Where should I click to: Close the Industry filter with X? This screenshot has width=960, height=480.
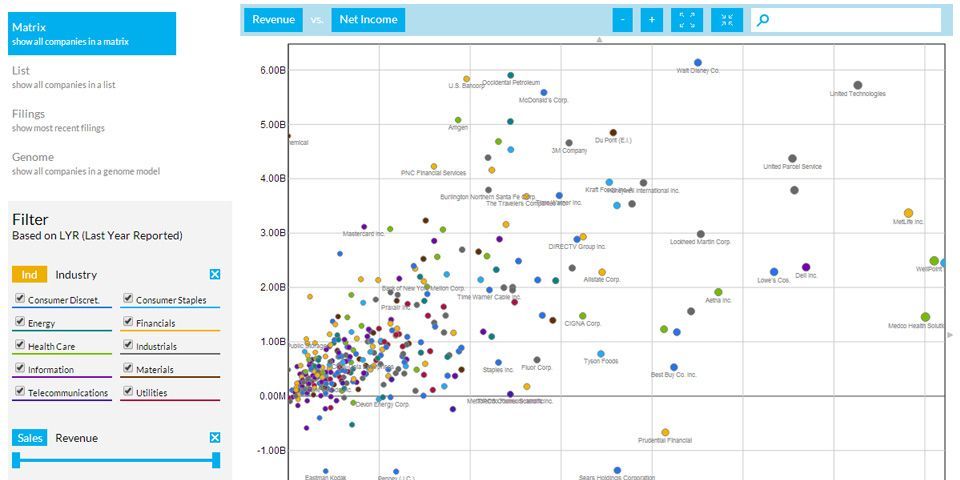coord(215,274)
